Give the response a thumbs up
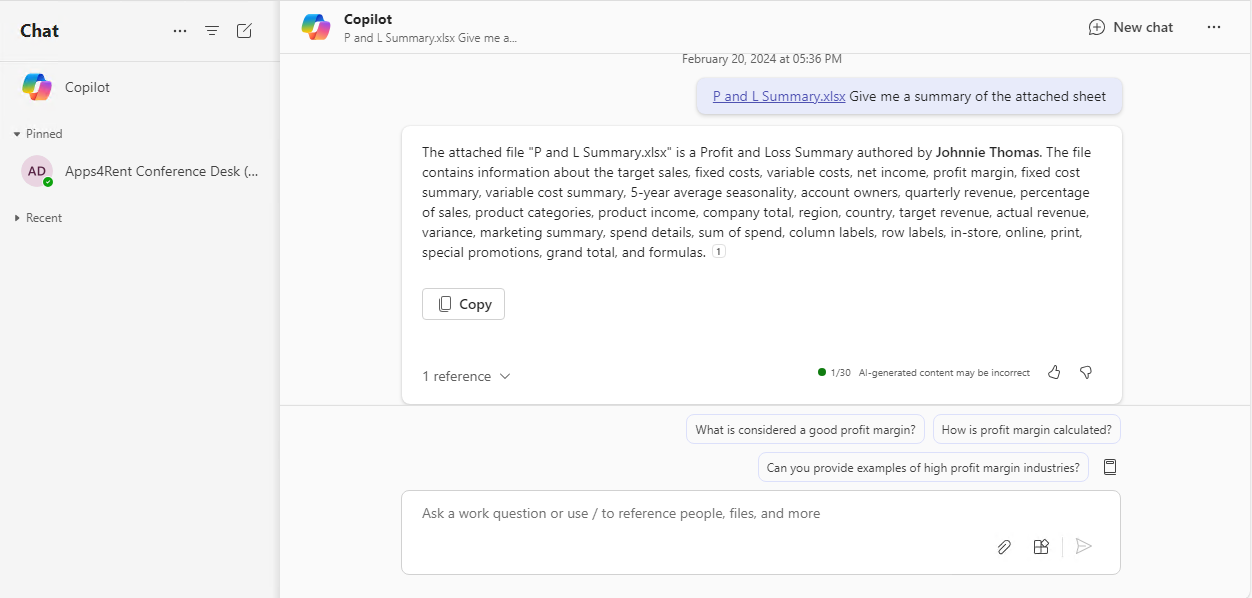The image size is (1252, 598). coord(1054,372)
